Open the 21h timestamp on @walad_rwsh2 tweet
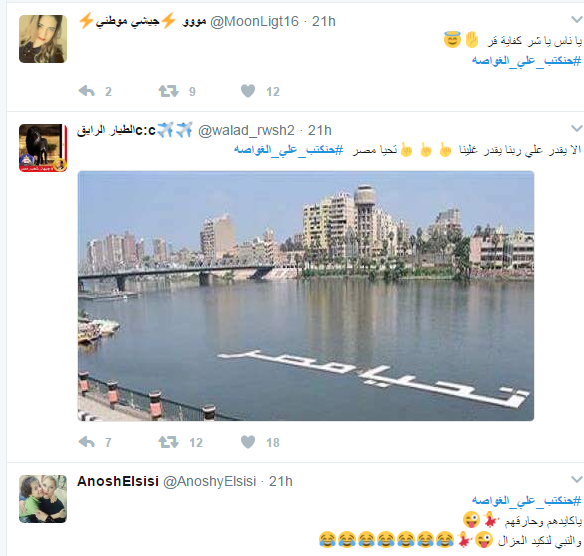This screenshot has height=556, width=584. pyautogui.click(x=320, y=131)
